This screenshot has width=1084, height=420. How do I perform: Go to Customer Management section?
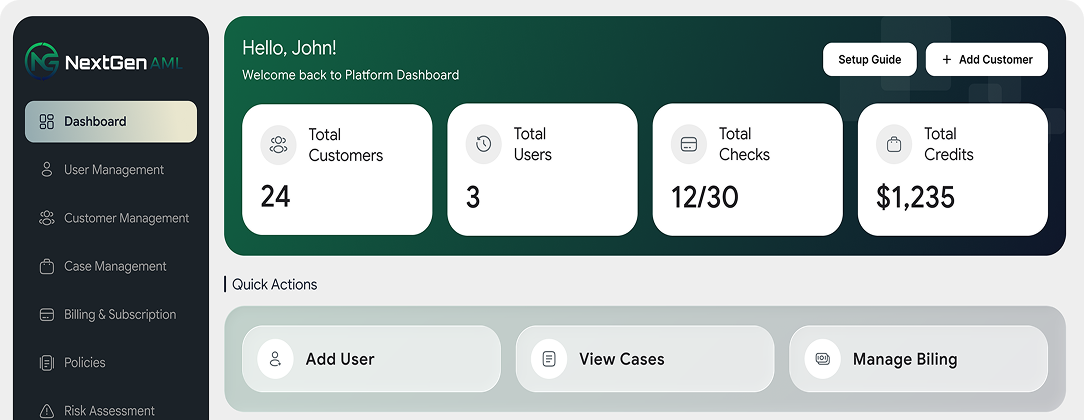111,218
